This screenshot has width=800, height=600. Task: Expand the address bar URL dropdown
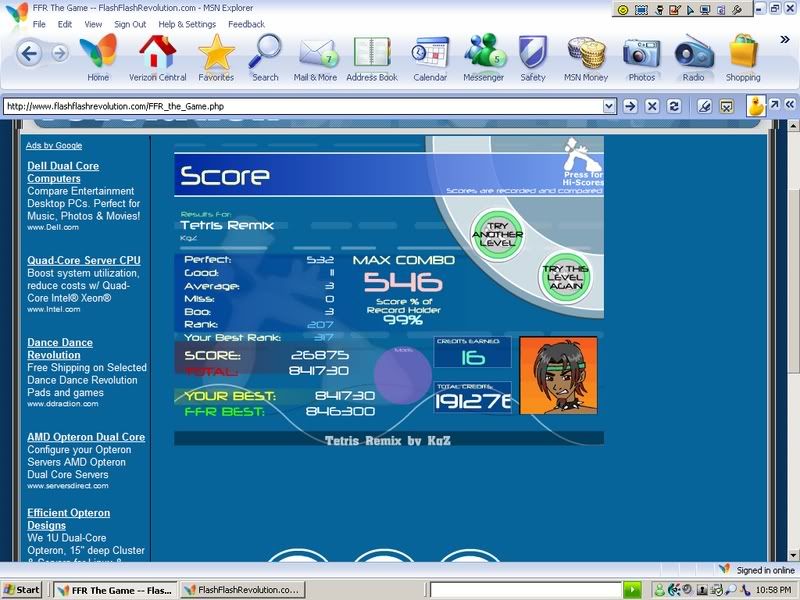pos(609,106)
